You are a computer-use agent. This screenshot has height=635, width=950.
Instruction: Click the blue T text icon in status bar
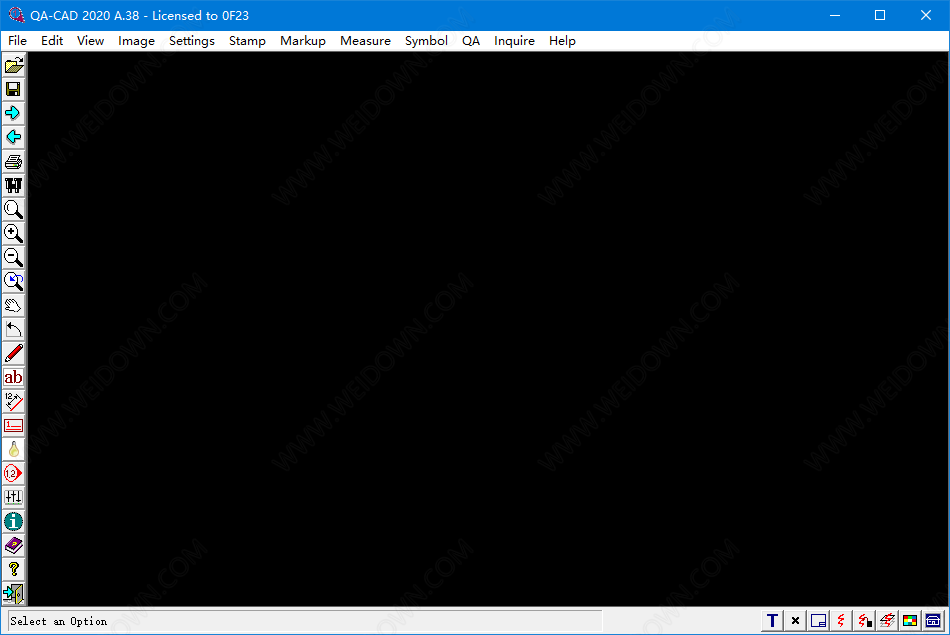tap(772, 620)
